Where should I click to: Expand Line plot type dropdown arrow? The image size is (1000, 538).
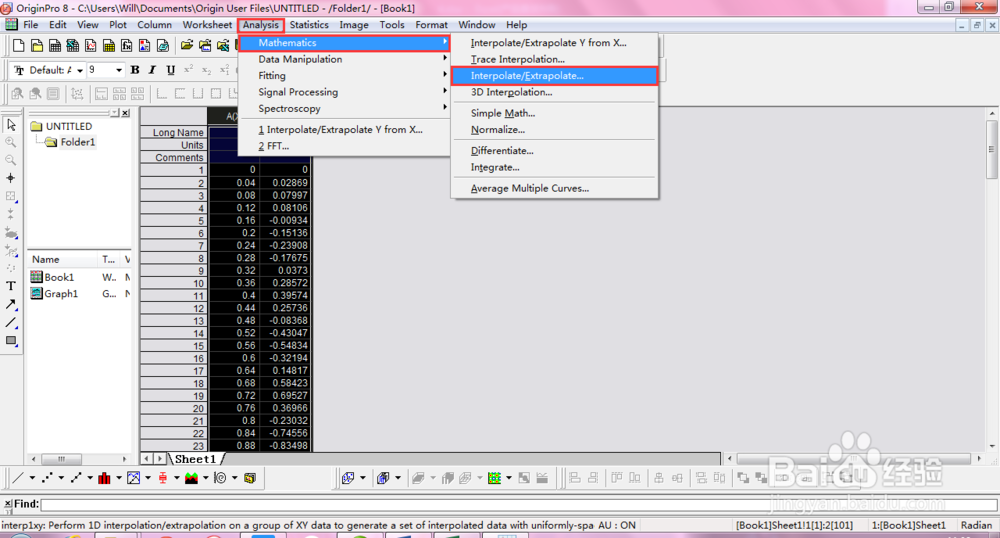[32, 477]
